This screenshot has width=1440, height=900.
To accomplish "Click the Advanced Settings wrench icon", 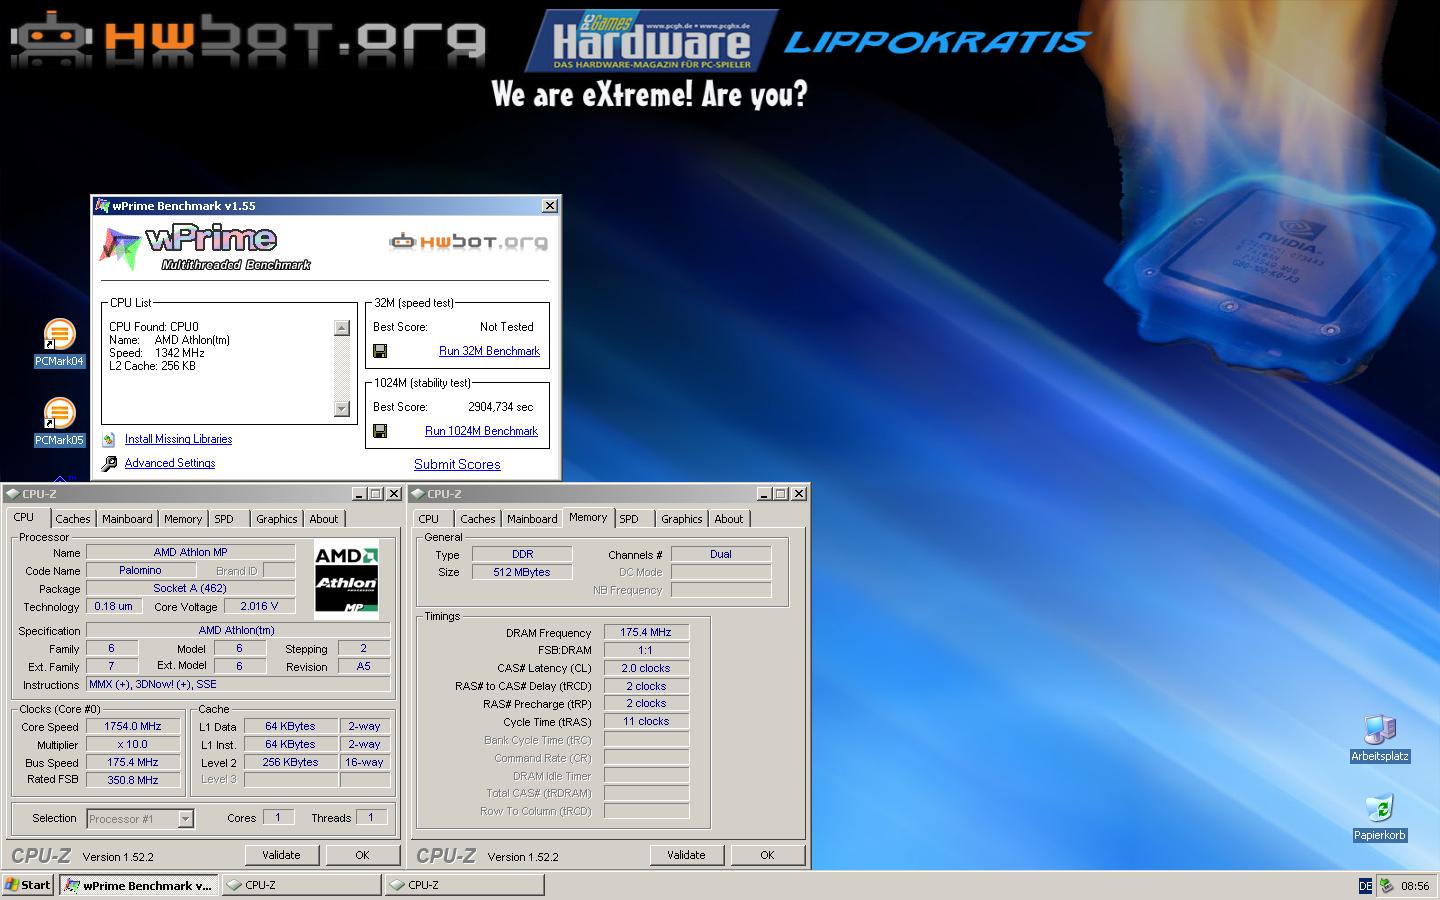I will 109,463.
